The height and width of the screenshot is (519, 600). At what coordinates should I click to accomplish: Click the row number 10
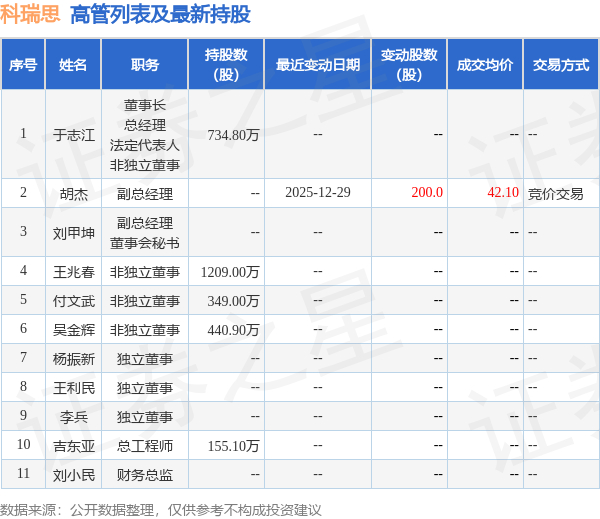click(23, 444)
